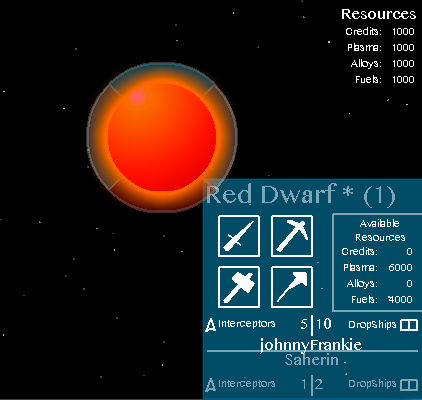Select the Red Dwarf star
The image size is (422, 400).
(162, 137)
